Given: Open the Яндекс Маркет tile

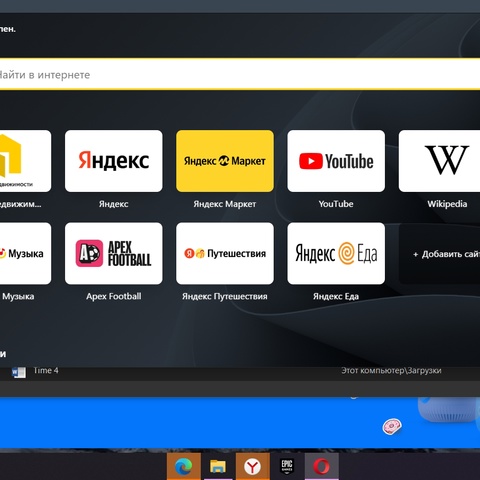Looking at the screenshot, I should pos(225,161).
